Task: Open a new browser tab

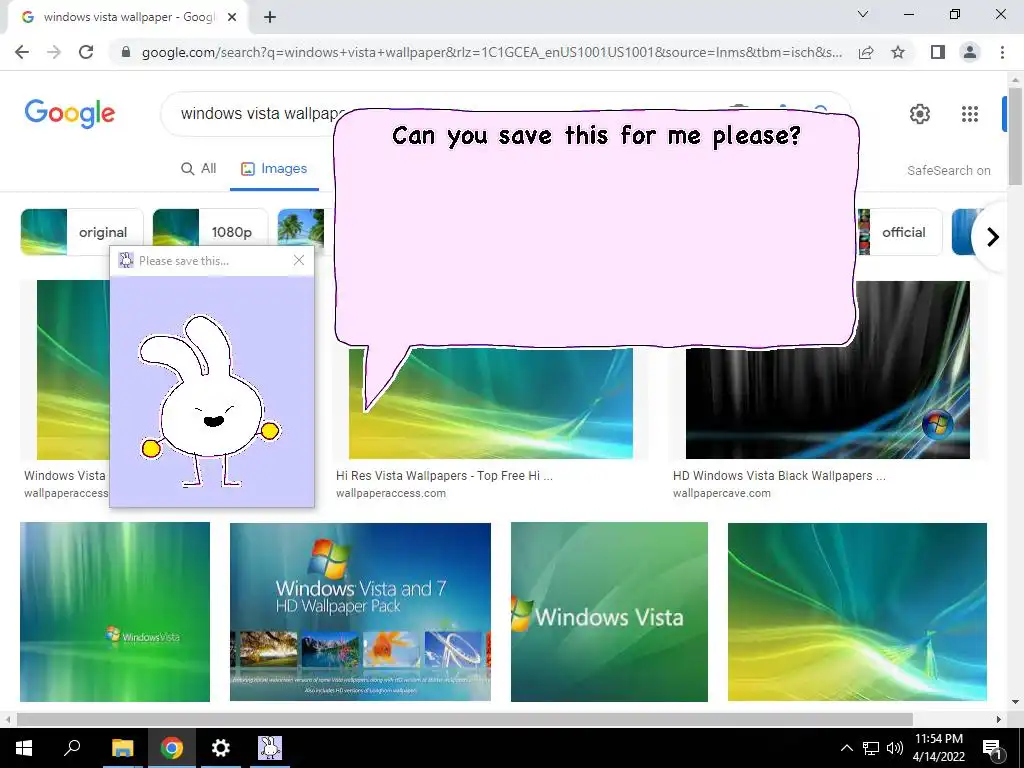Action: pyautogui.click(x=270, y=18)
